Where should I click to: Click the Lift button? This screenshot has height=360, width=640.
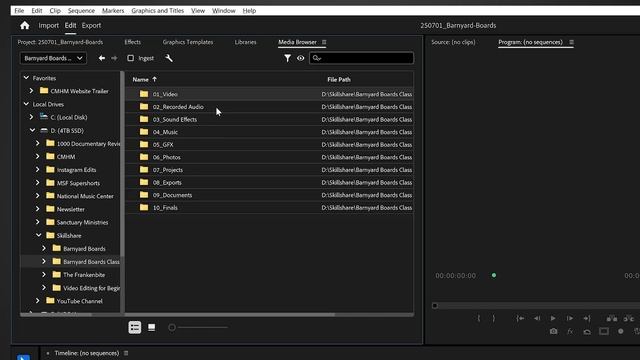point(611,318)
